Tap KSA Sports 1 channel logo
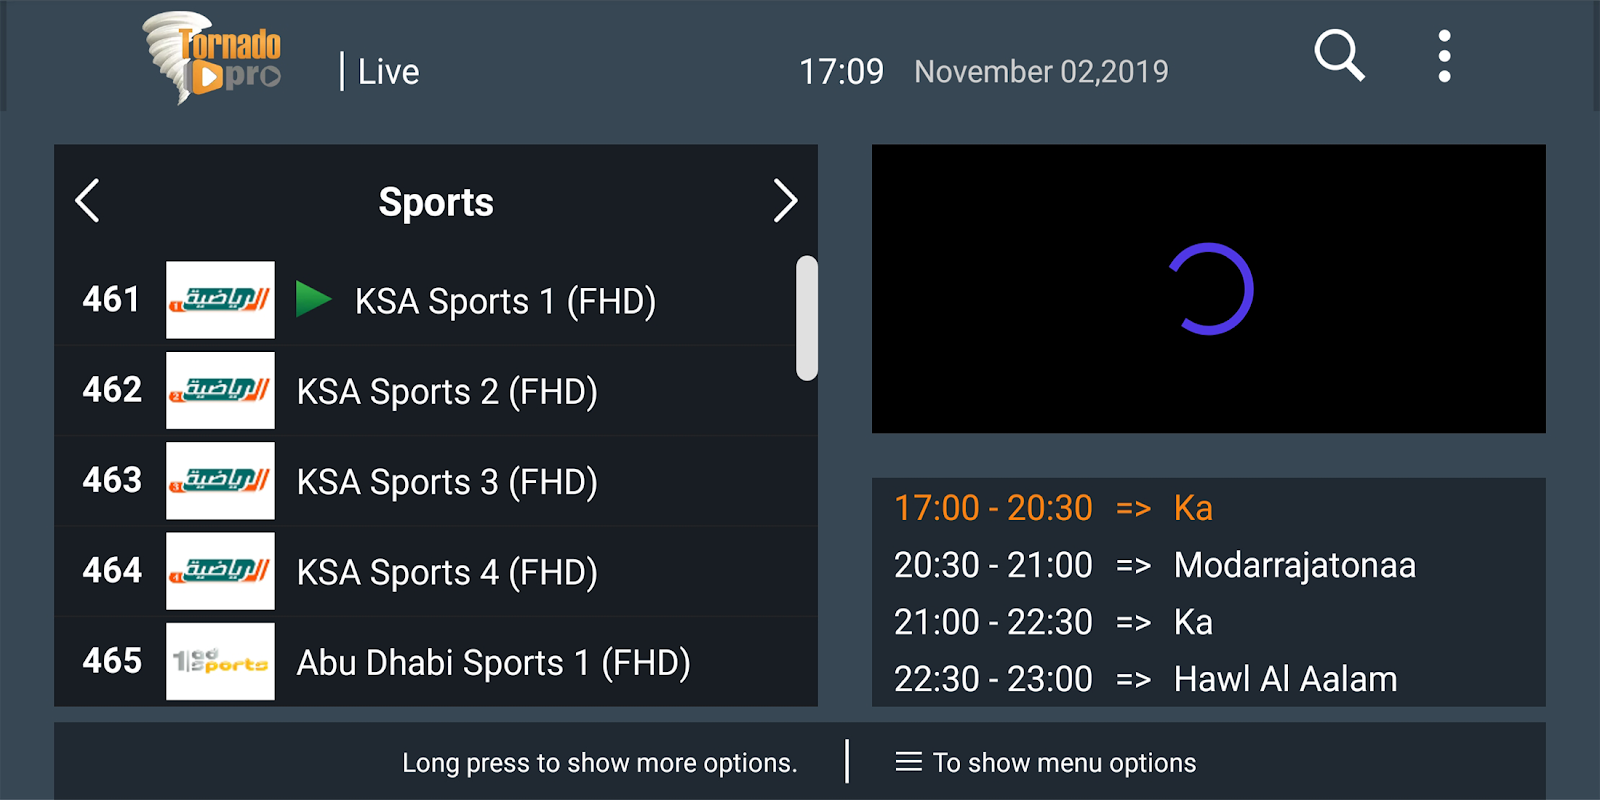Viewport: 1600px width, 800px height. pyautogui.click(x=220, y=300)
